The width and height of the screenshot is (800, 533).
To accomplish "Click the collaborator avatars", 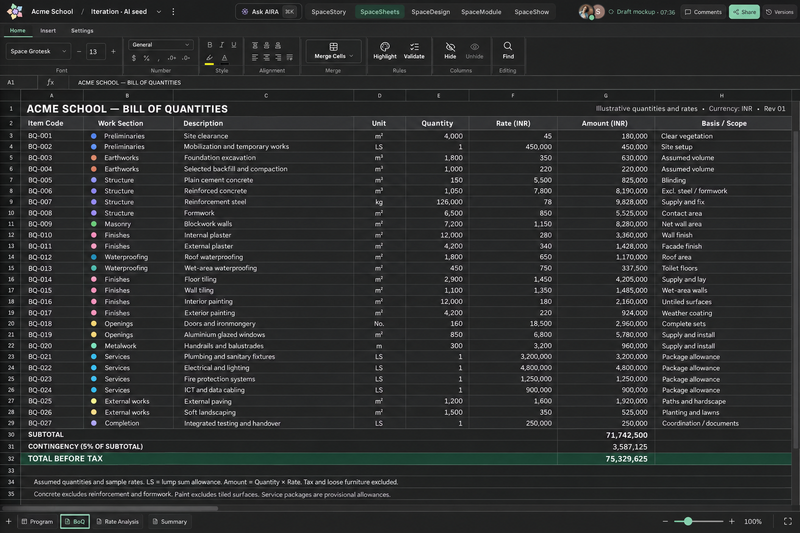I will 592,11.
